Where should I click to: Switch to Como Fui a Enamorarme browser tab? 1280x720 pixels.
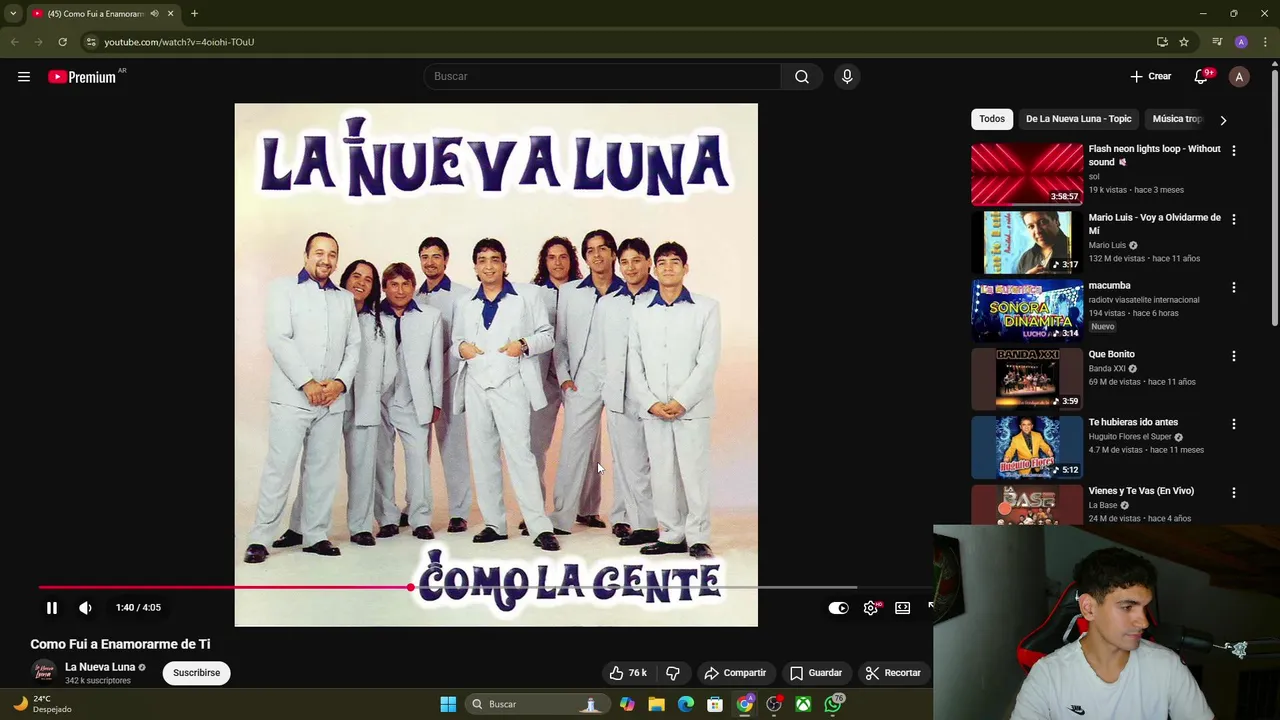[103, 14]
